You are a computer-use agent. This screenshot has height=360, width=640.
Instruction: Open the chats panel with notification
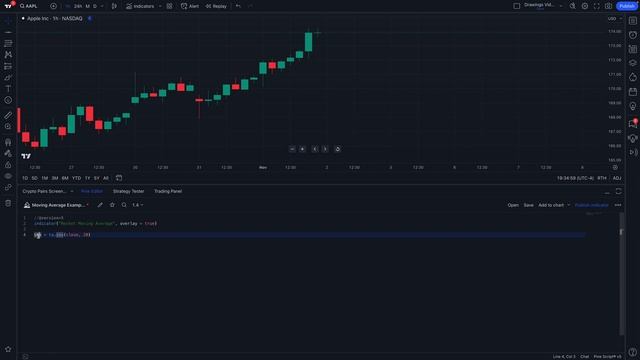pos(633,123)
